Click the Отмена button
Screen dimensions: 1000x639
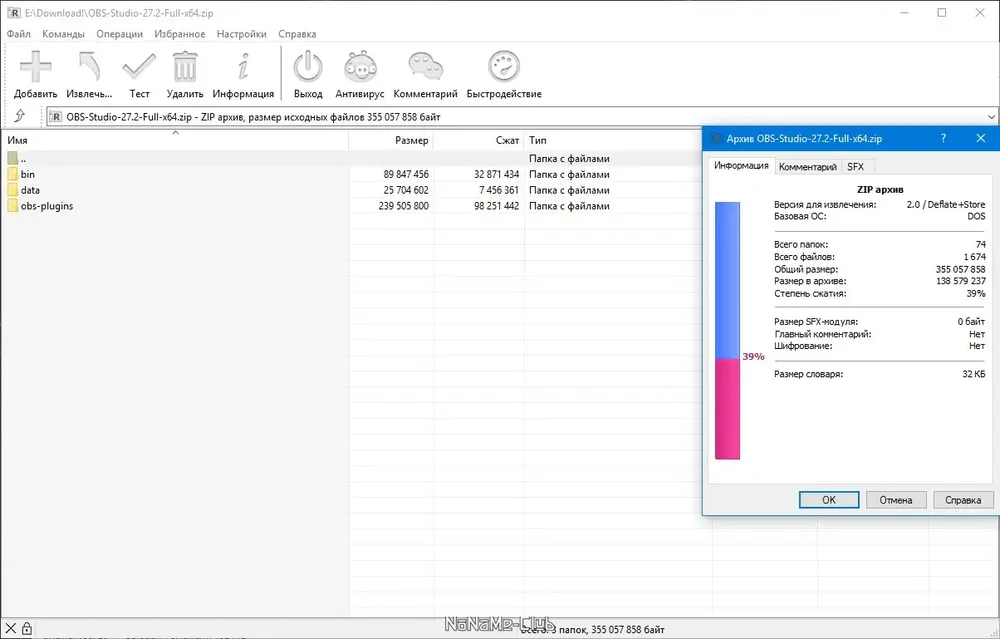tap(895, 500)
